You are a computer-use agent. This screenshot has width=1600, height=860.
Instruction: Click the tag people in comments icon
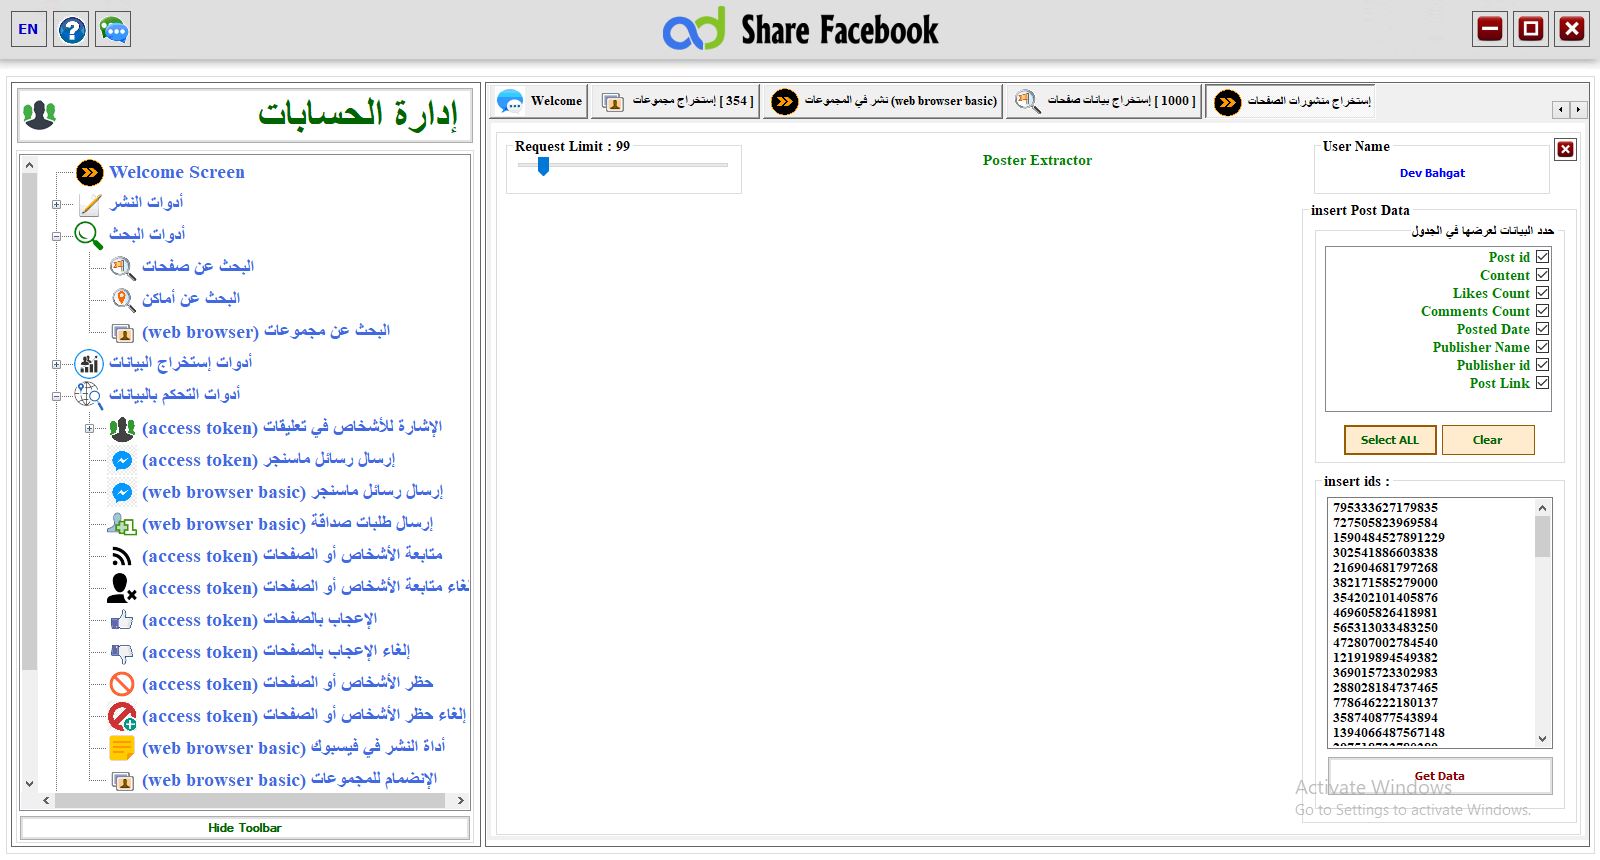pyautogui.click(x=122, y=429)
